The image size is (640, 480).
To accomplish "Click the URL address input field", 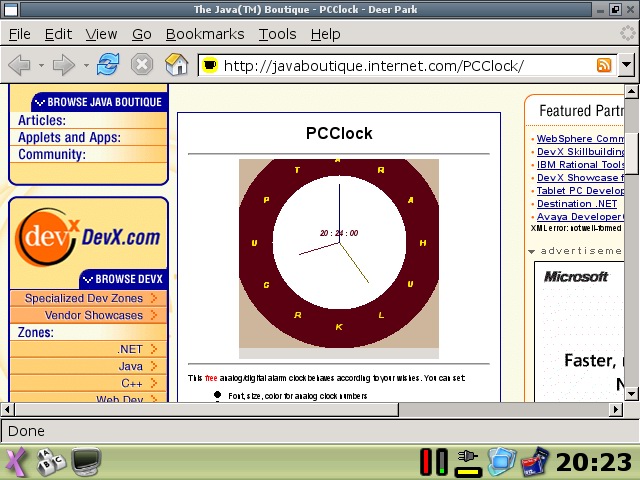I will [x=400, y=66].
